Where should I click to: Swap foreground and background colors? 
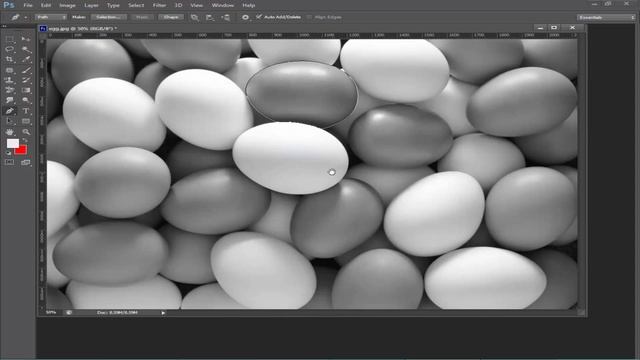coord(25,140)
